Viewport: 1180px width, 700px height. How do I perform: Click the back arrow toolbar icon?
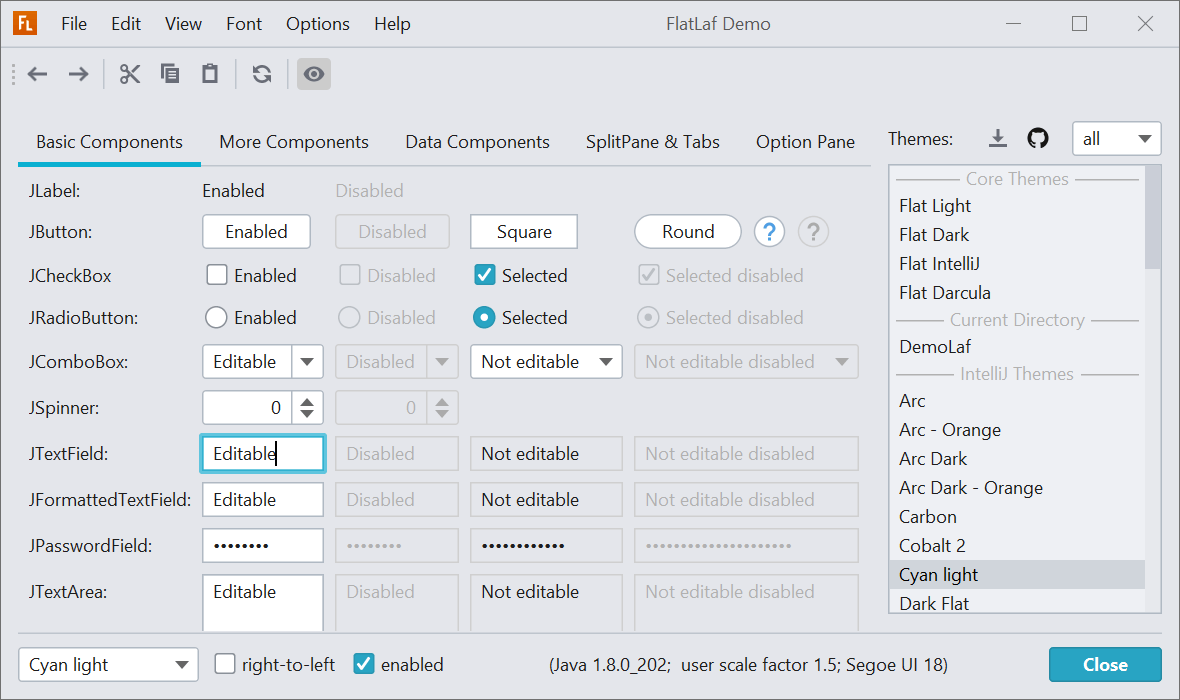tap(38, 74)
